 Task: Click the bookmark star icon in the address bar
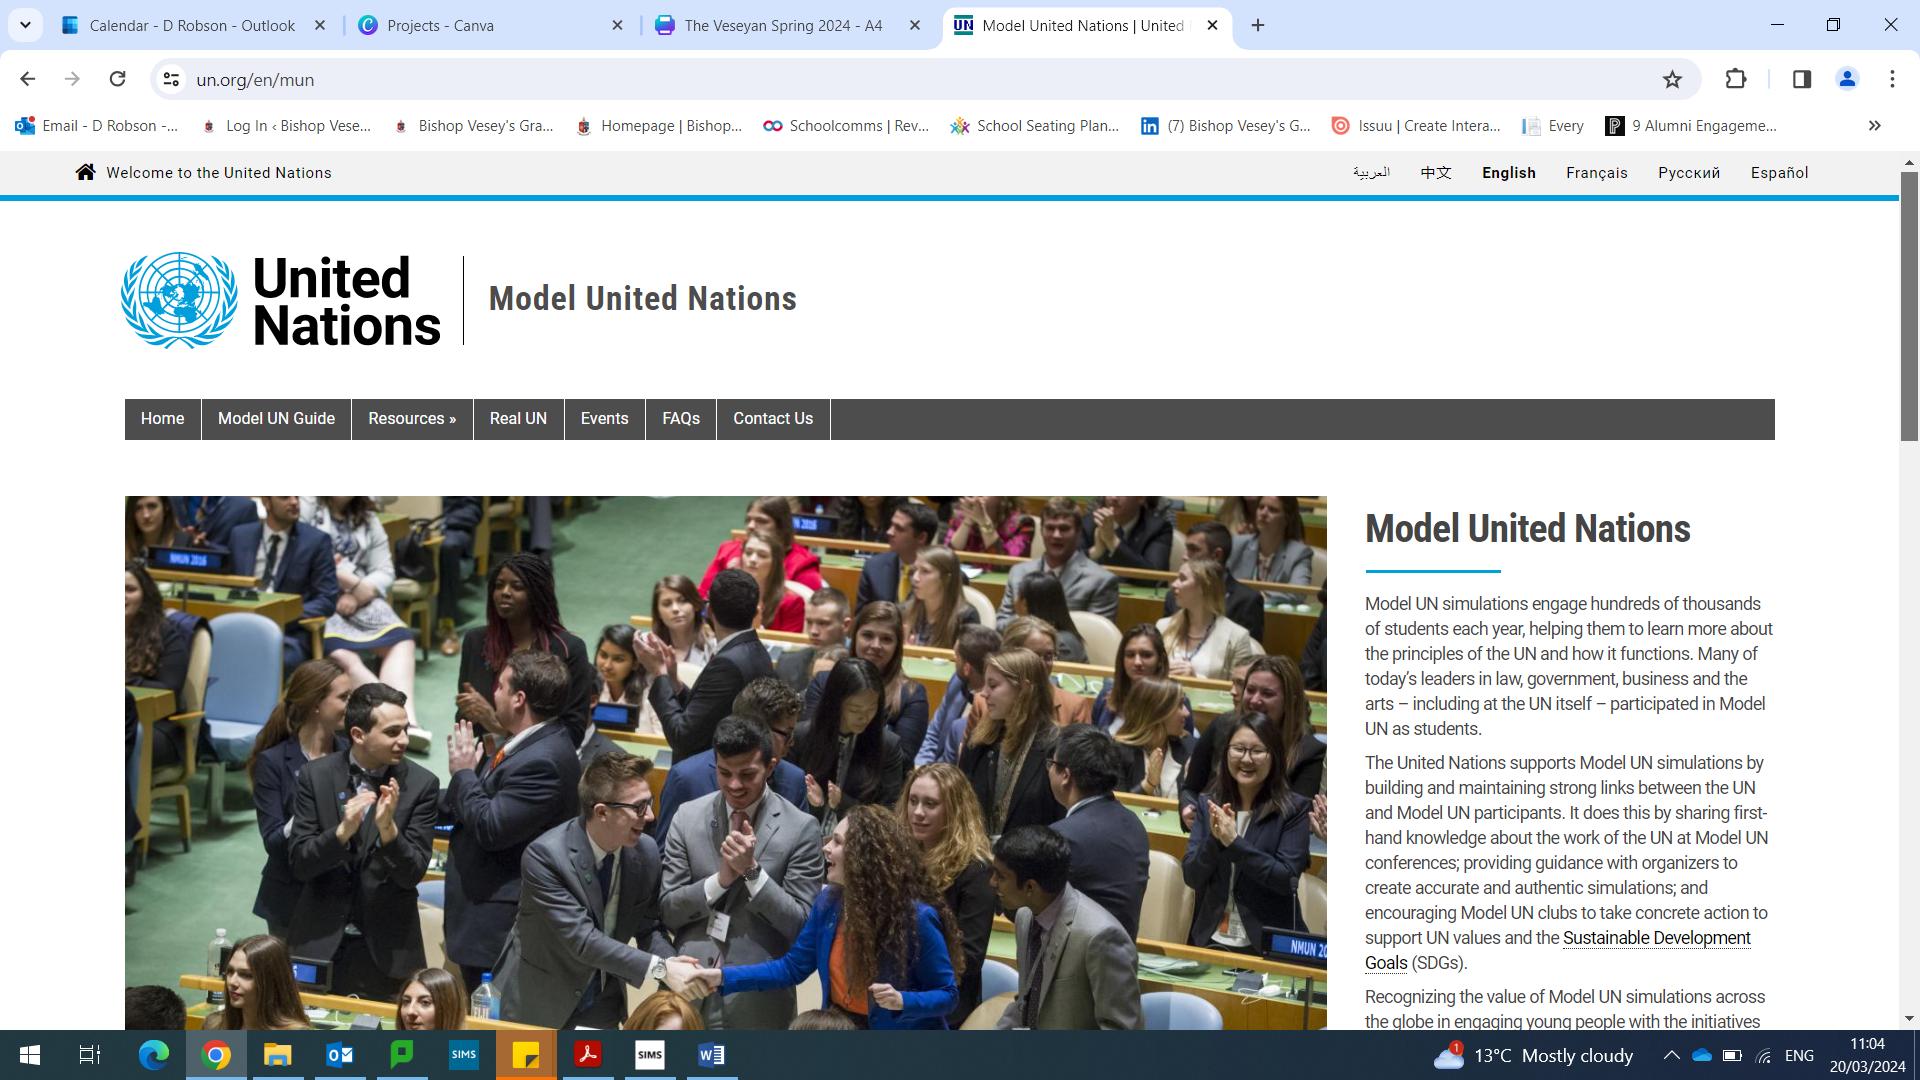pos(1672,79)
